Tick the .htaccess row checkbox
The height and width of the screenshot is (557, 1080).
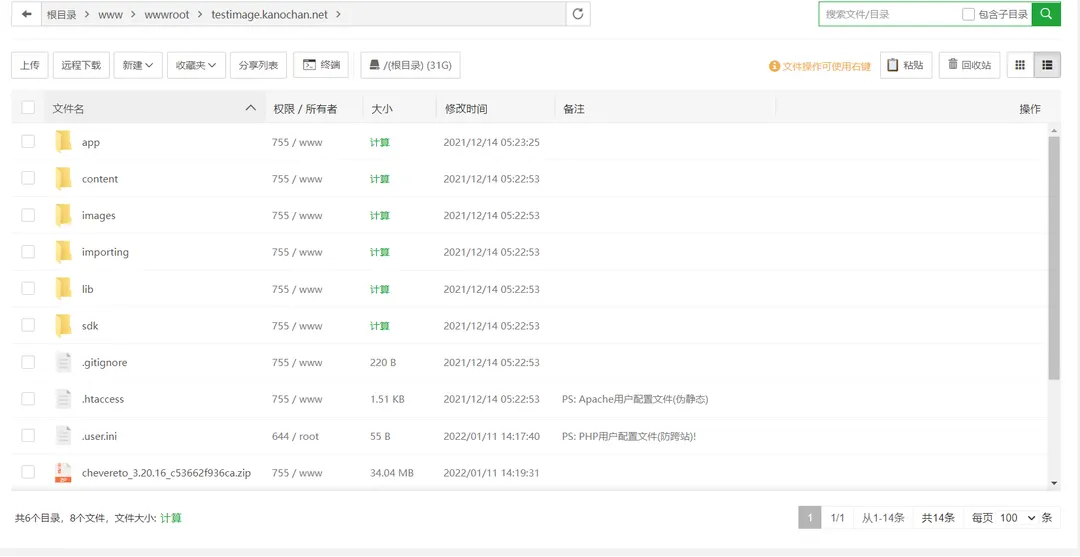click(x=28, y=399)
